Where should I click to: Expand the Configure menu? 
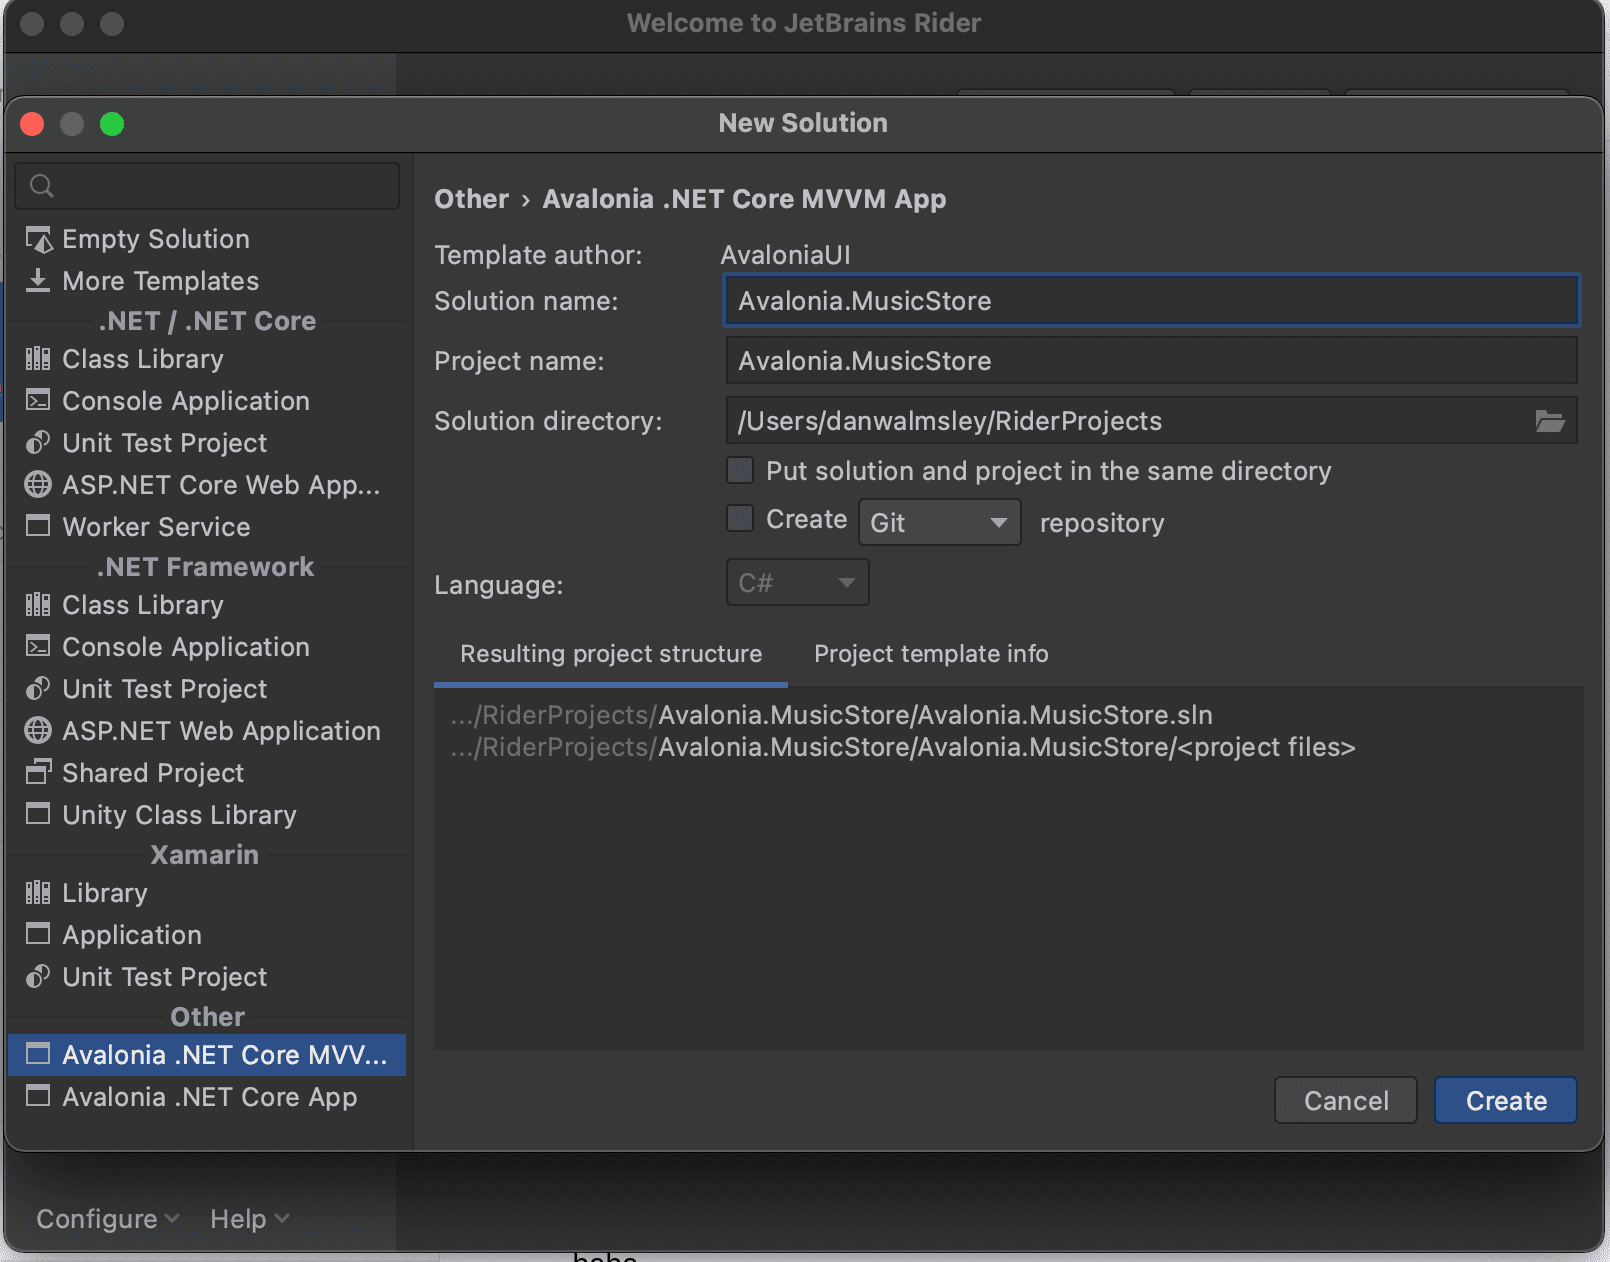tap(107, 1219)
